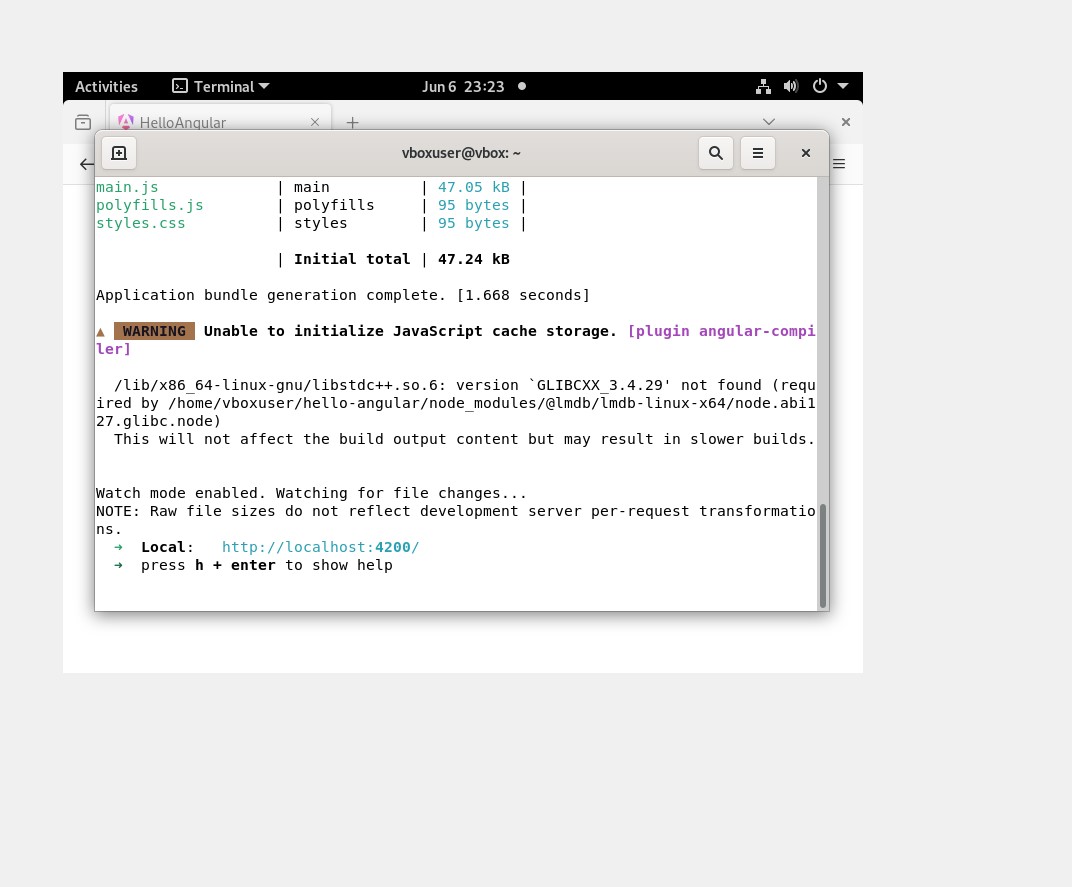Screen dimensions: 1072x887
Task: Click the network status icon
Action: point(764,87)
